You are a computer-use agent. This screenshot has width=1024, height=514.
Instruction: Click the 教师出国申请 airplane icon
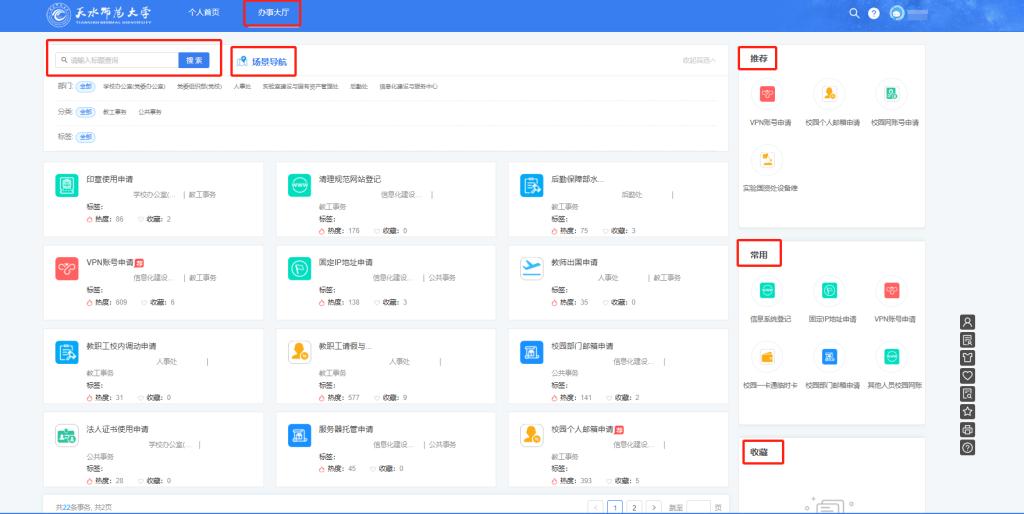point(530,268)
